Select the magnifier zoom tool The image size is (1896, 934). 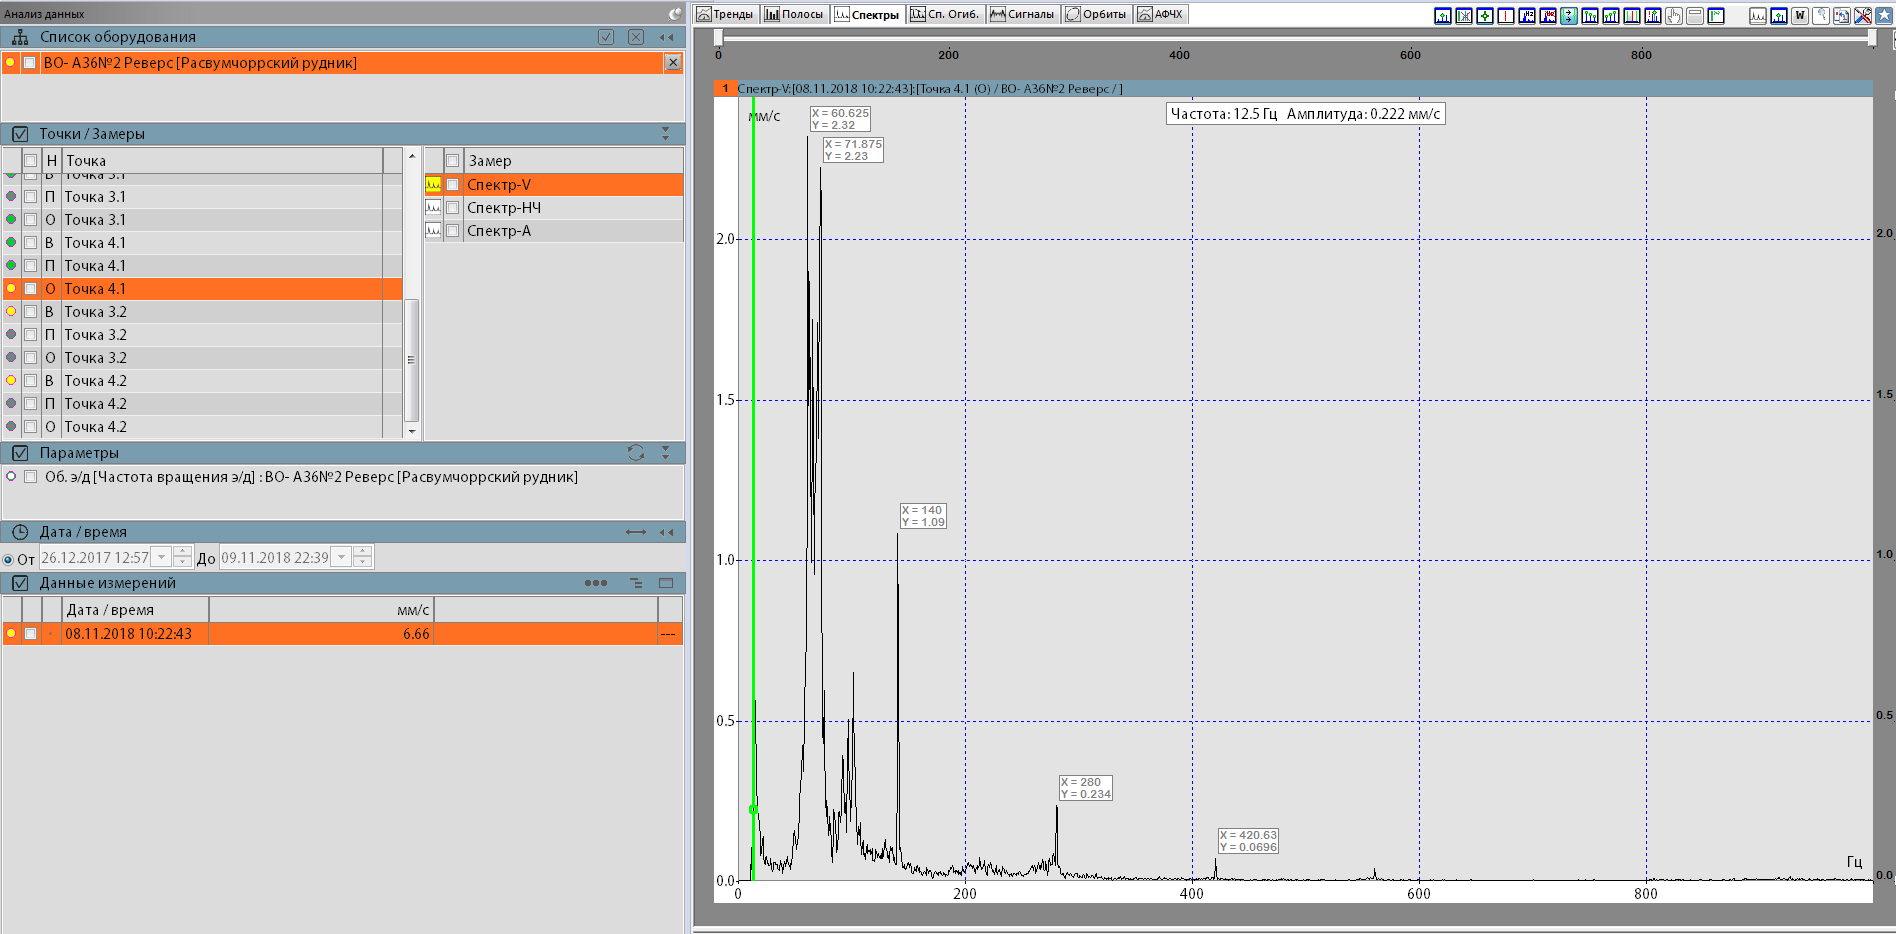tap(1821, 16)
